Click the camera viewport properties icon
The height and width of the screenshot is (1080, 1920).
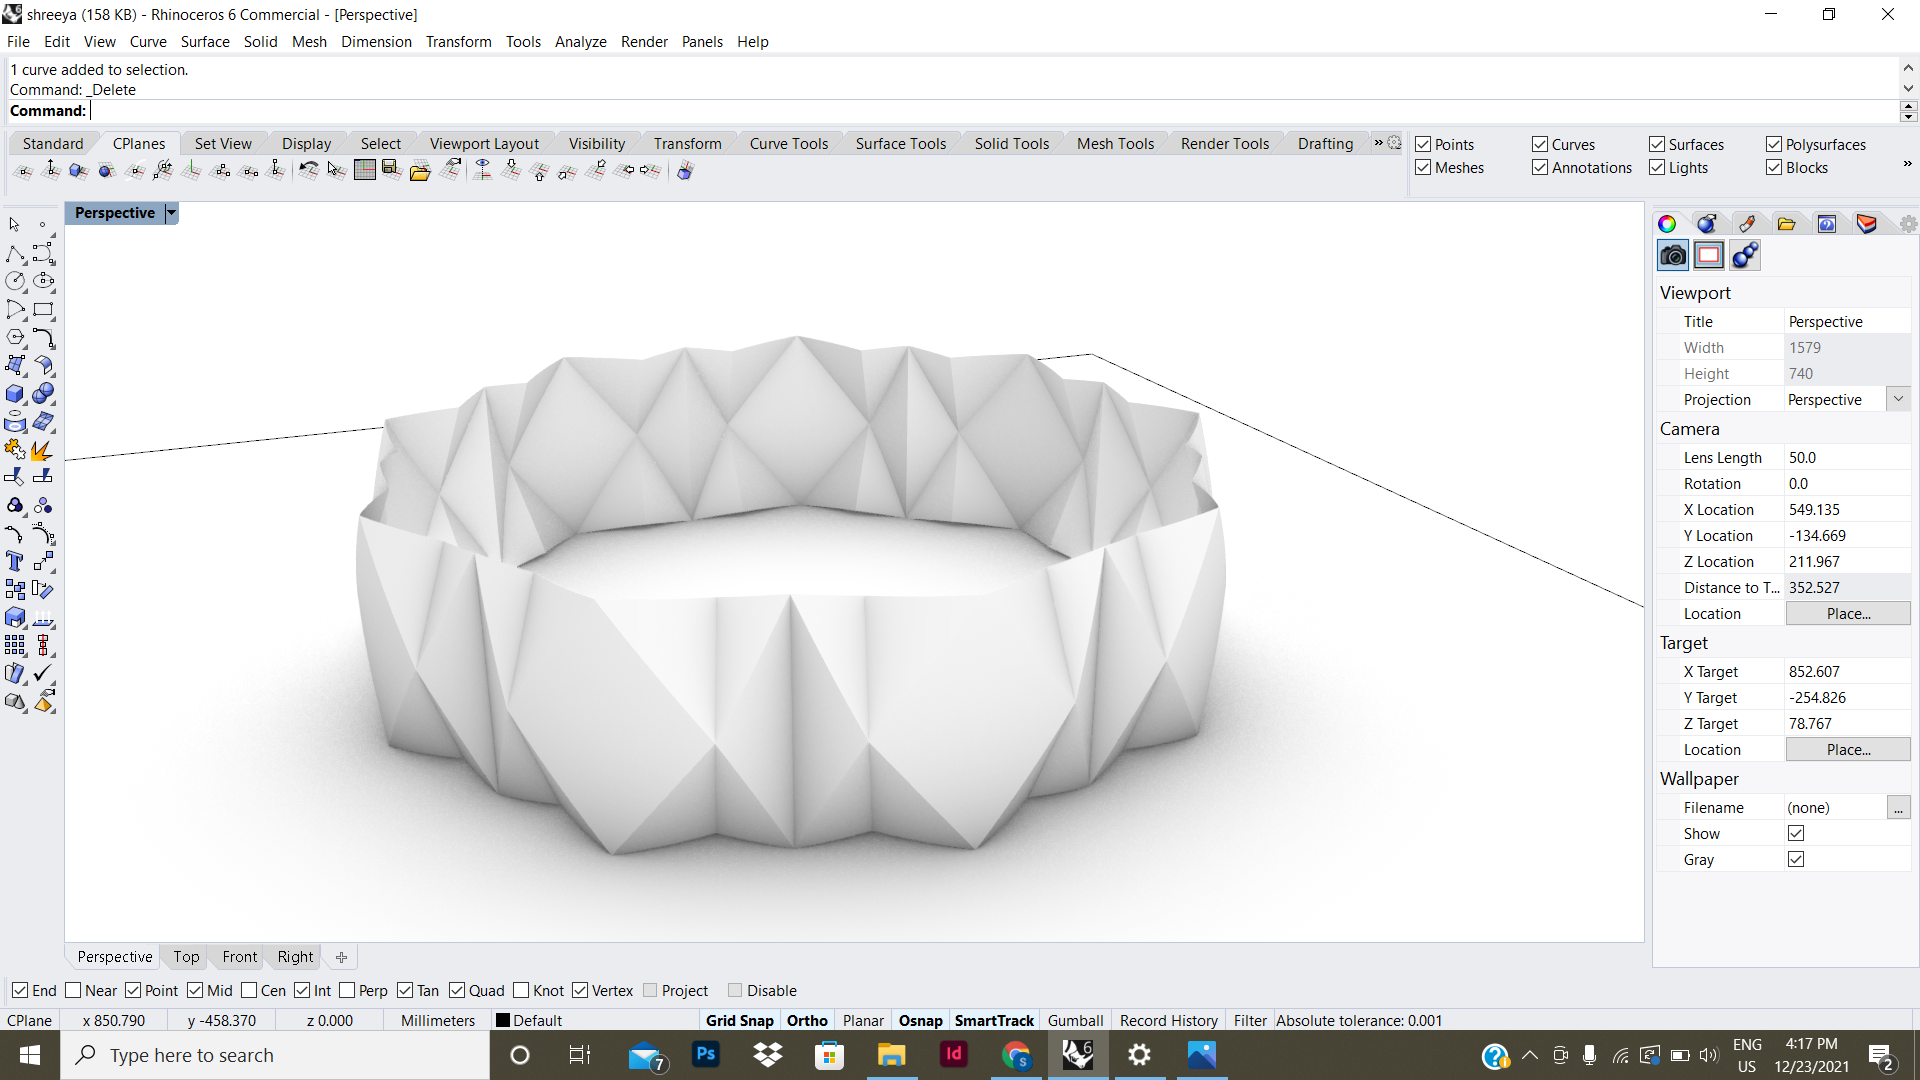tap(1673, 256)
